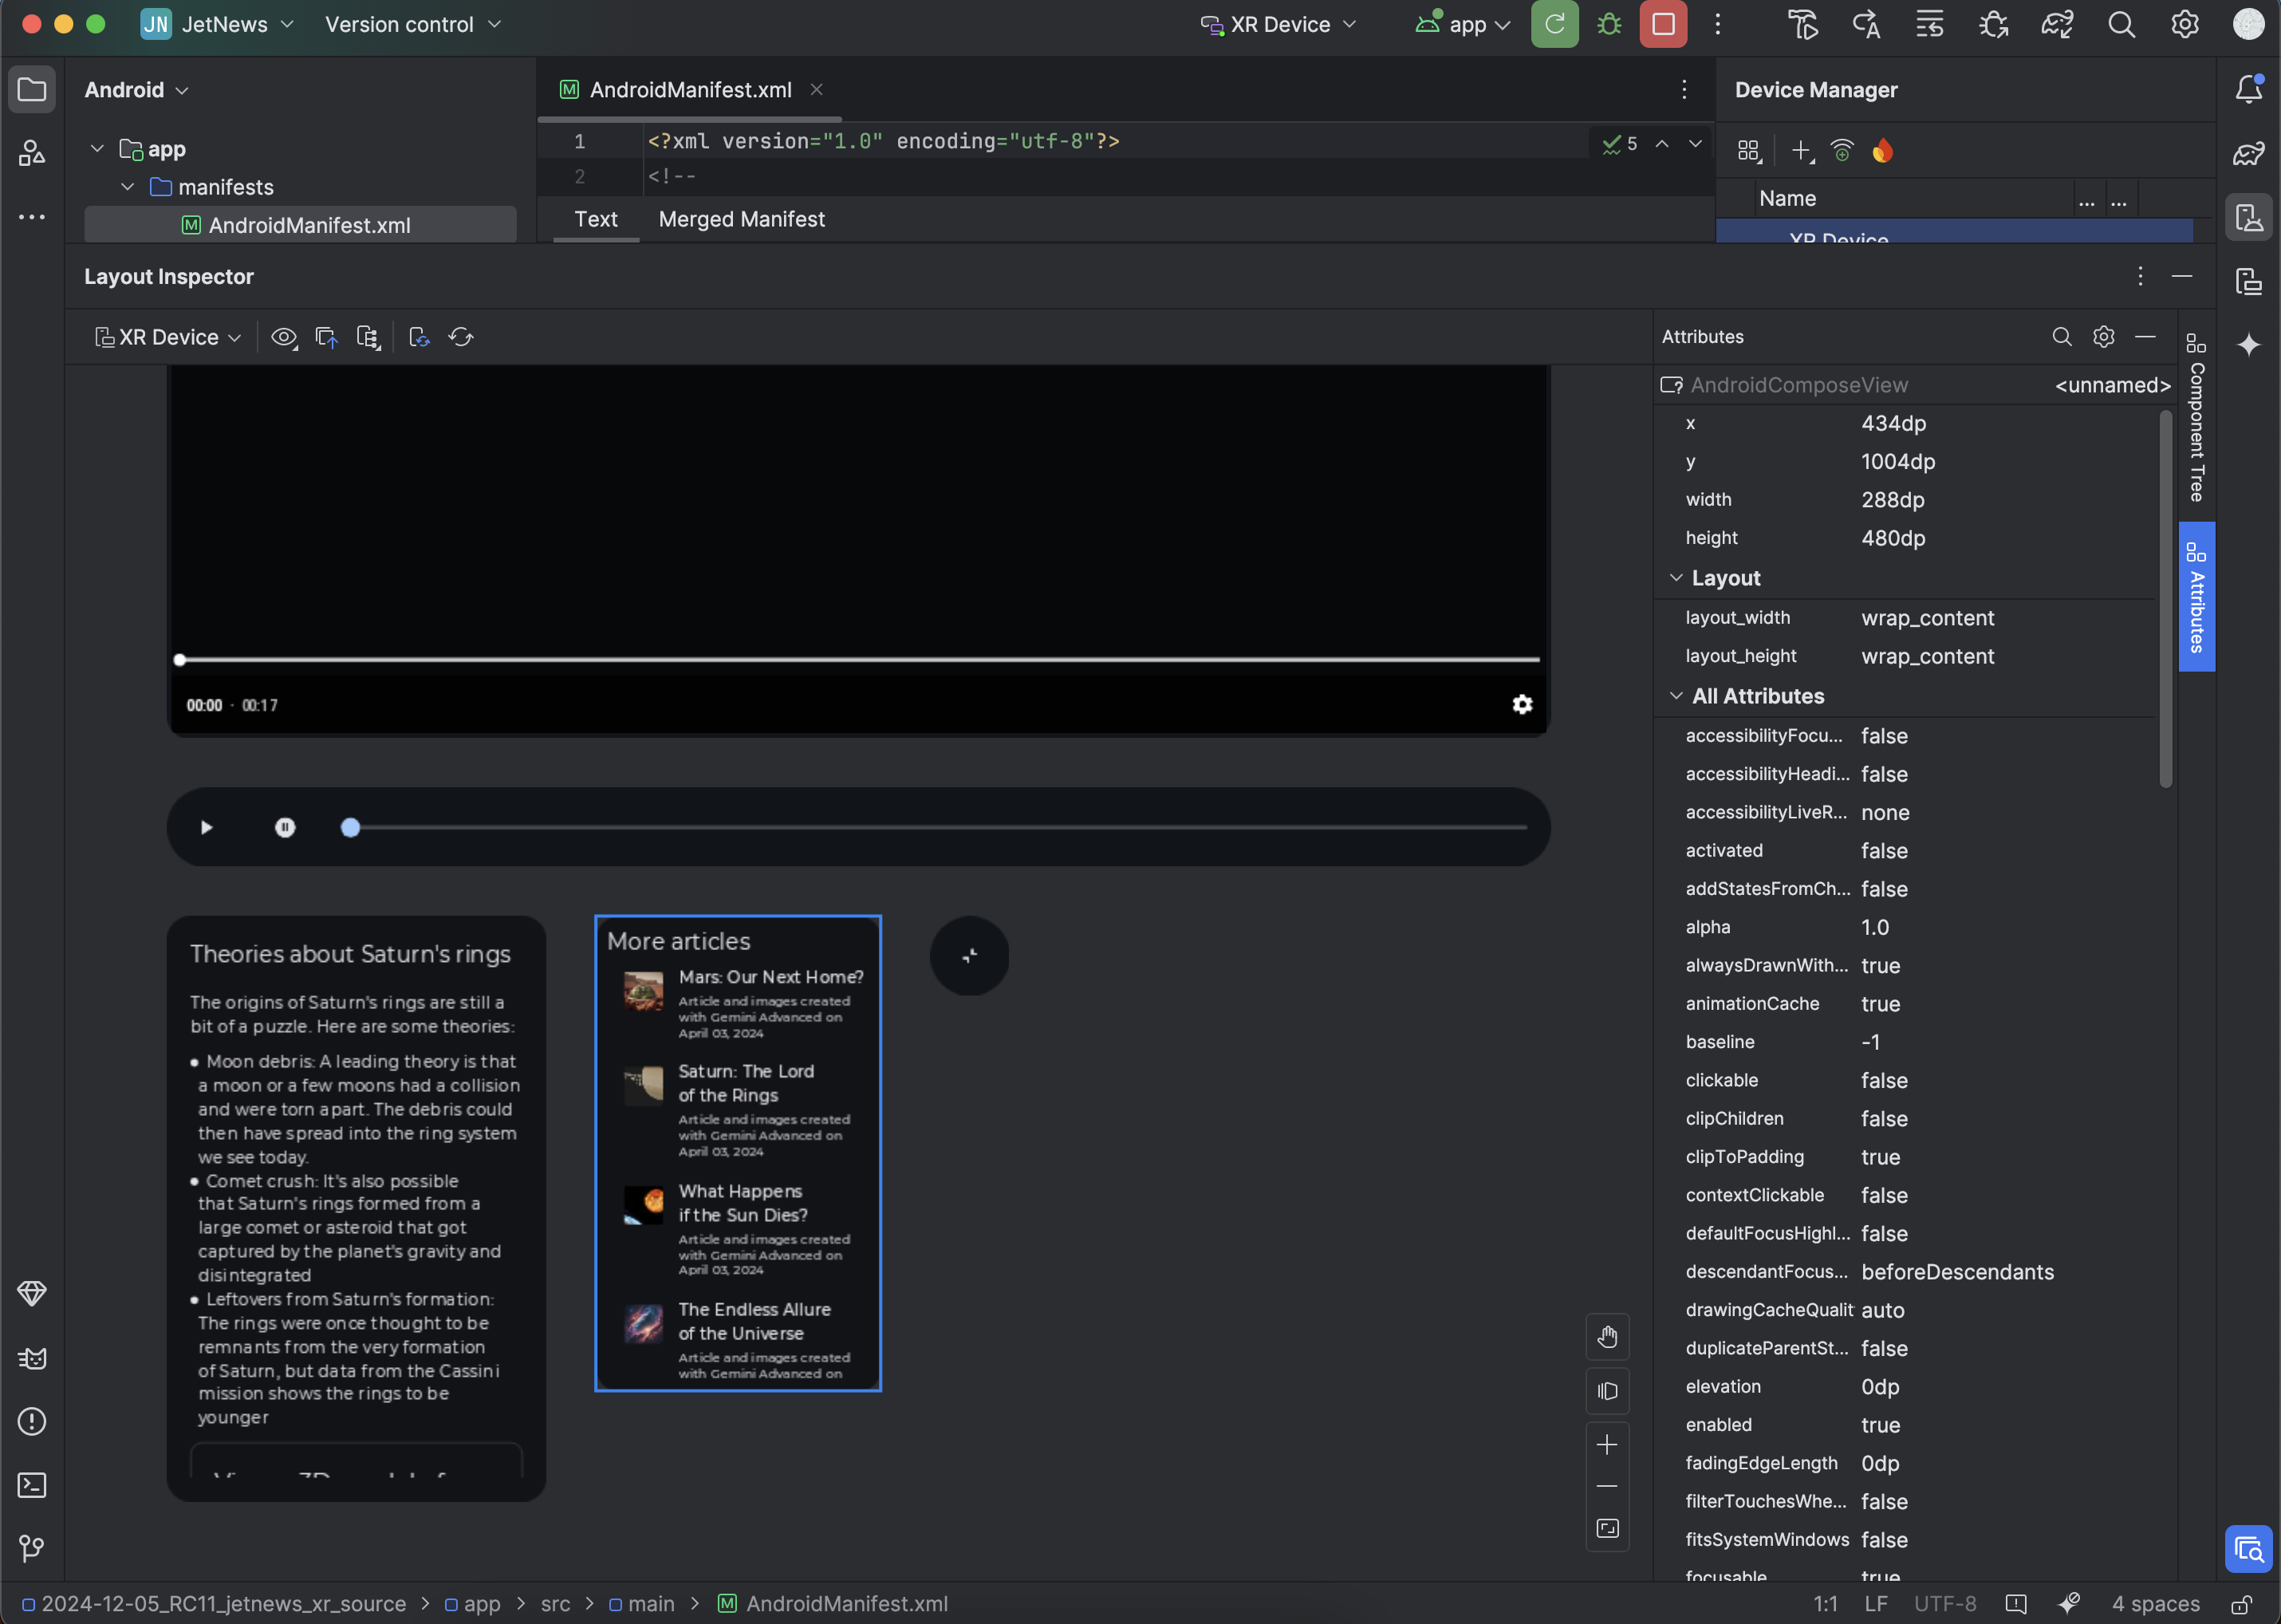This screenshot has height=1624, width=2281.
Task: Switch to the Merged Manifest tab
Action: point(740,218)
